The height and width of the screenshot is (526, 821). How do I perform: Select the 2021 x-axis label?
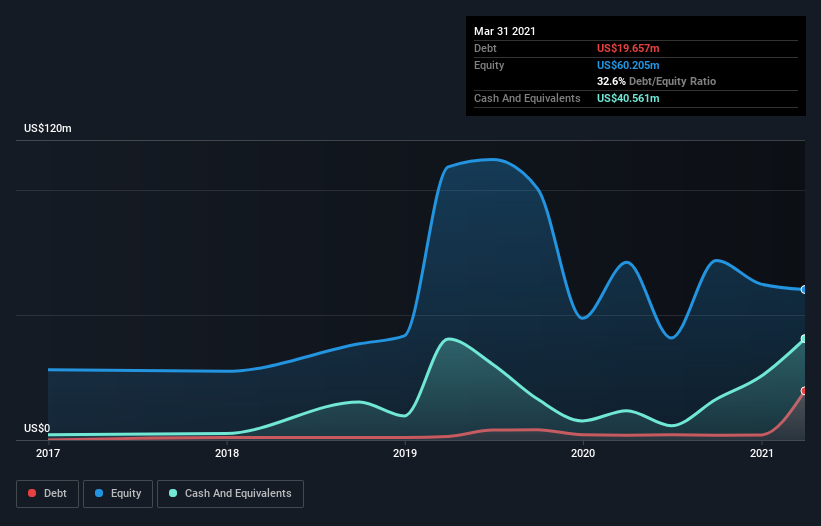coord(761,453)
